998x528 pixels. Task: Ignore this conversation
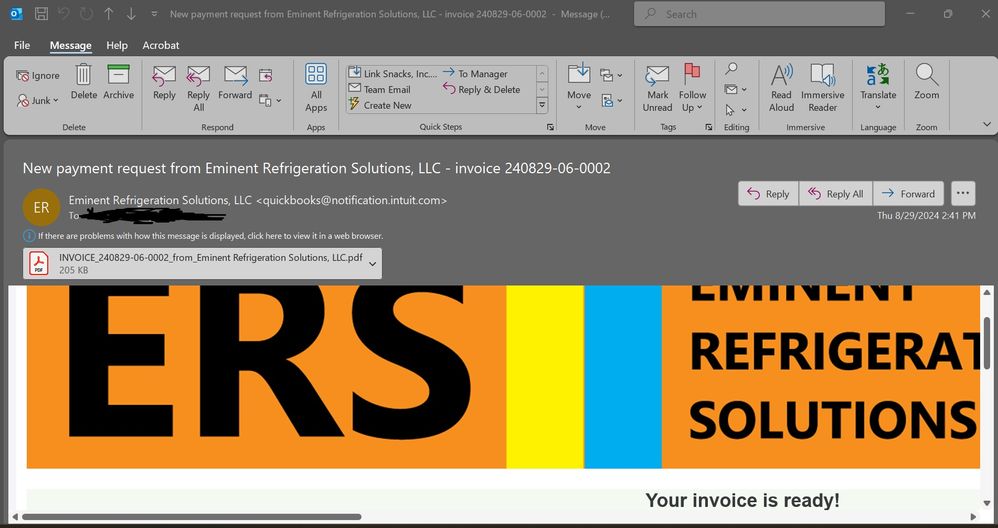(x=38, y=75)
